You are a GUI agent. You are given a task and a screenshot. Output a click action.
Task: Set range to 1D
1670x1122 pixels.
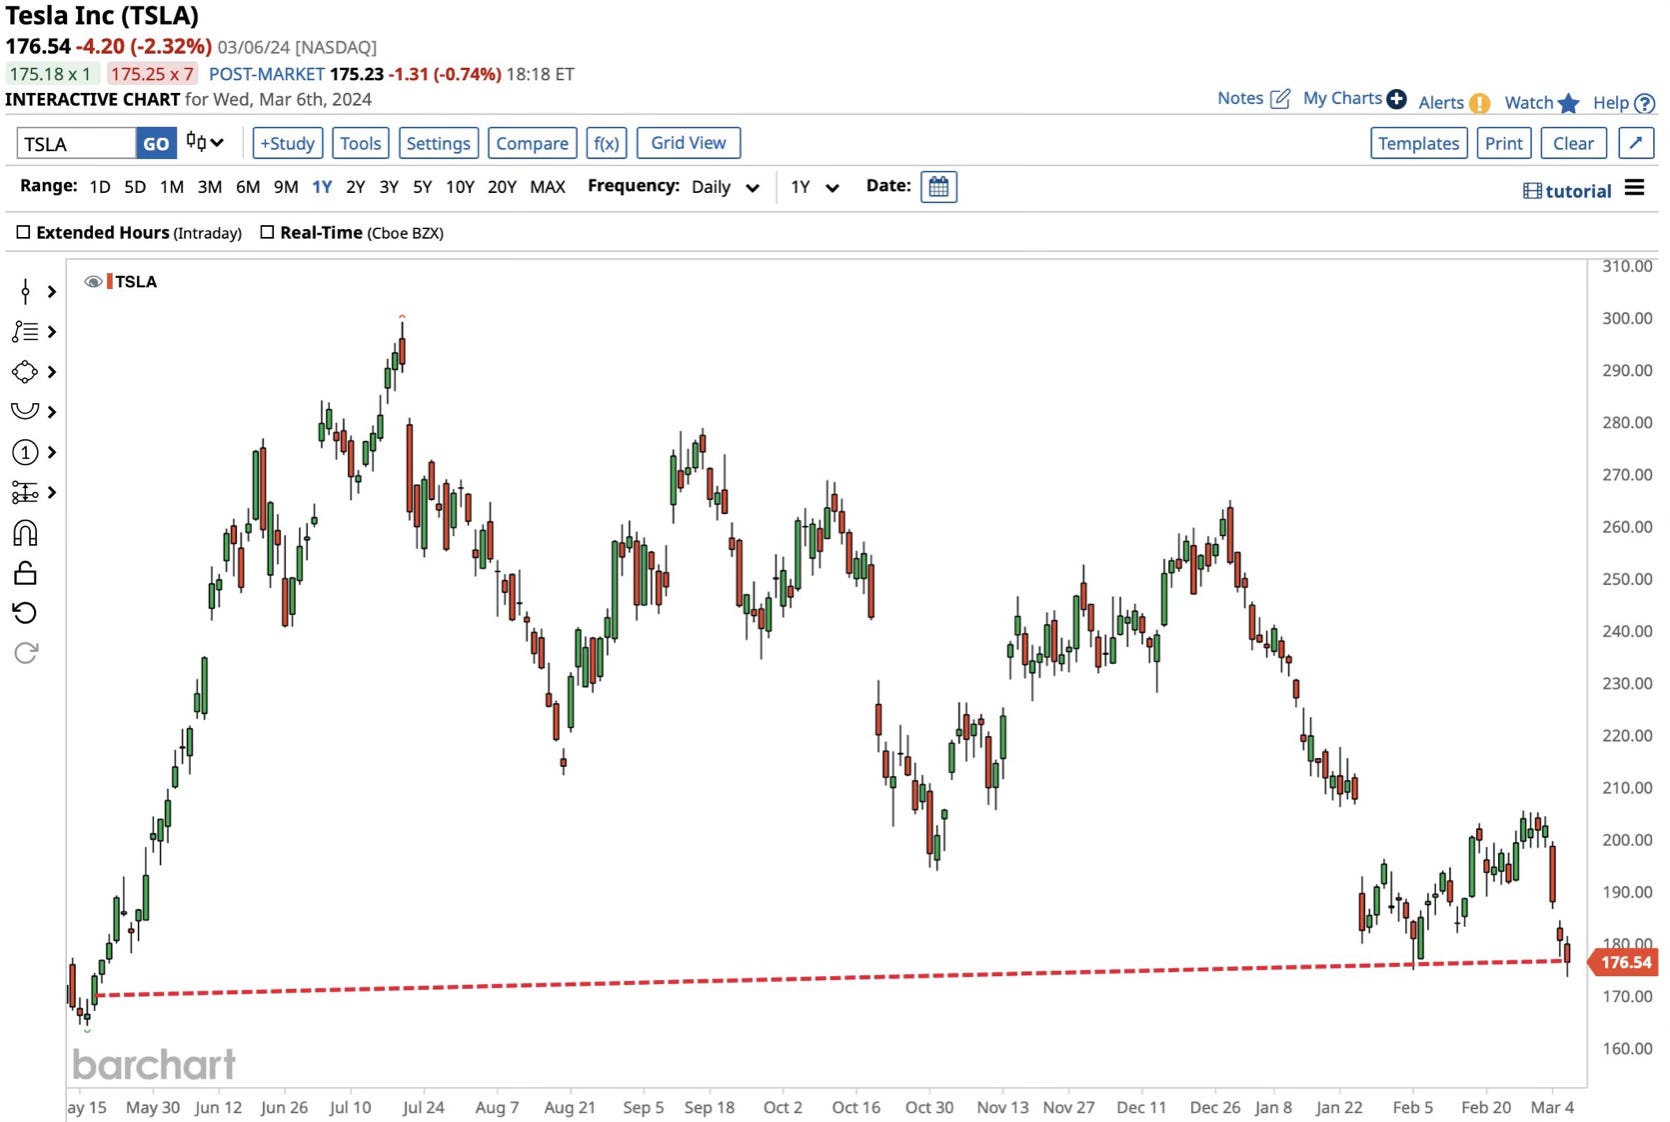click(100, 187)
